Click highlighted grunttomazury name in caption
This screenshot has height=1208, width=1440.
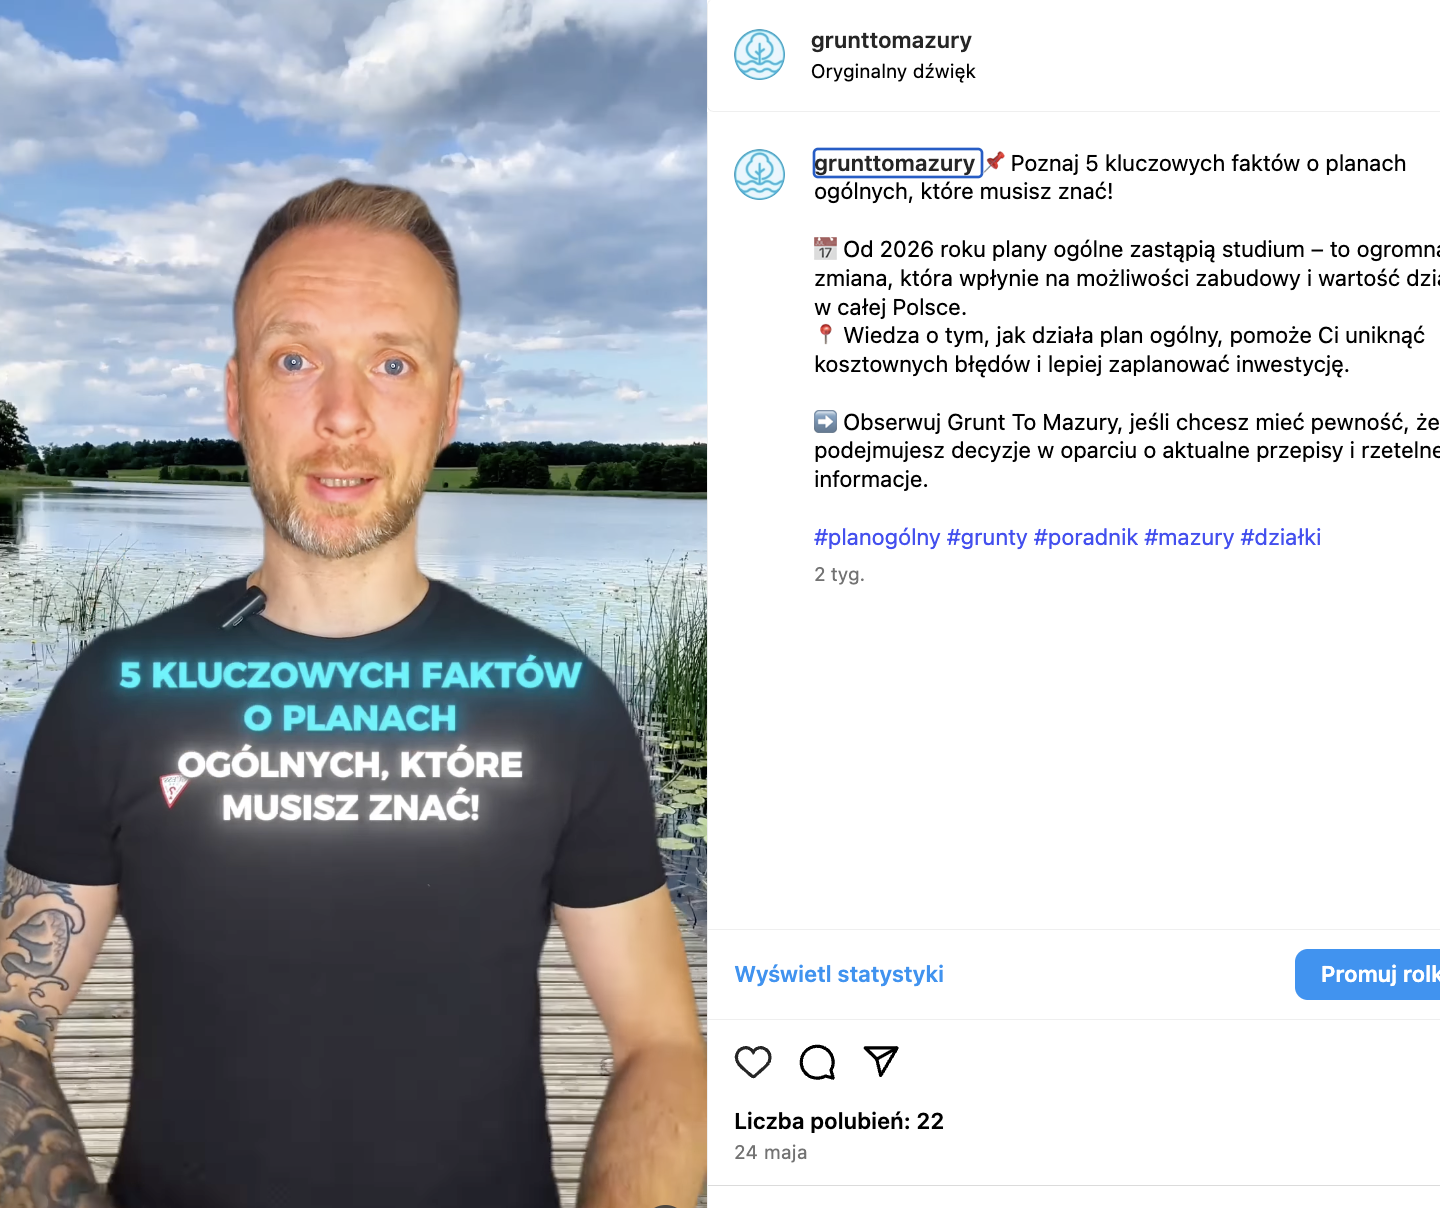tap(897, 163)
